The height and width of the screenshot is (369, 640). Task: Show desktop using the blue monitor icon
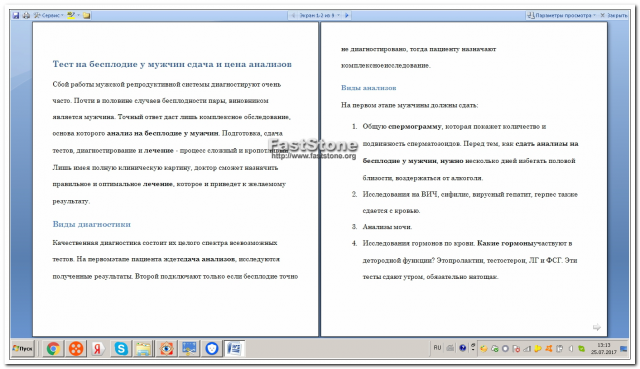coord(624,349)
